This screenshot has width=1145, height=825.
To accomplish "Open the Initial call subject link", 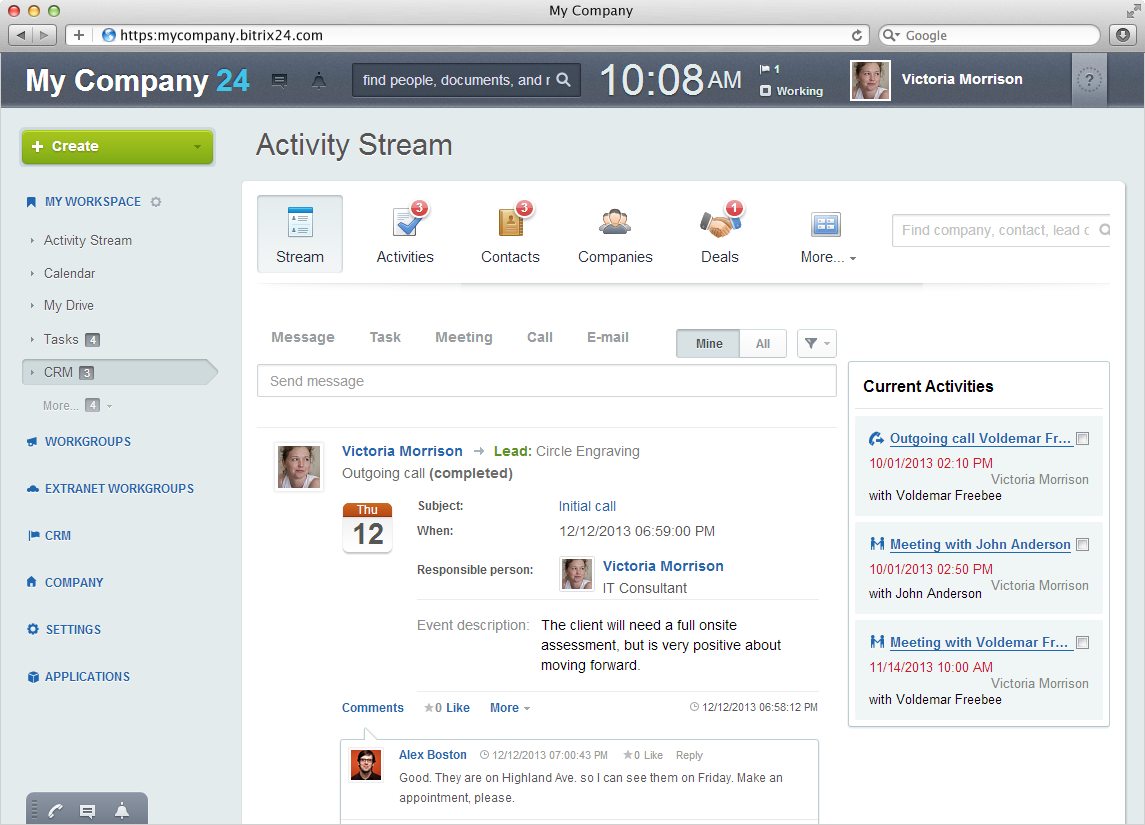I will (x=587, y=506).
